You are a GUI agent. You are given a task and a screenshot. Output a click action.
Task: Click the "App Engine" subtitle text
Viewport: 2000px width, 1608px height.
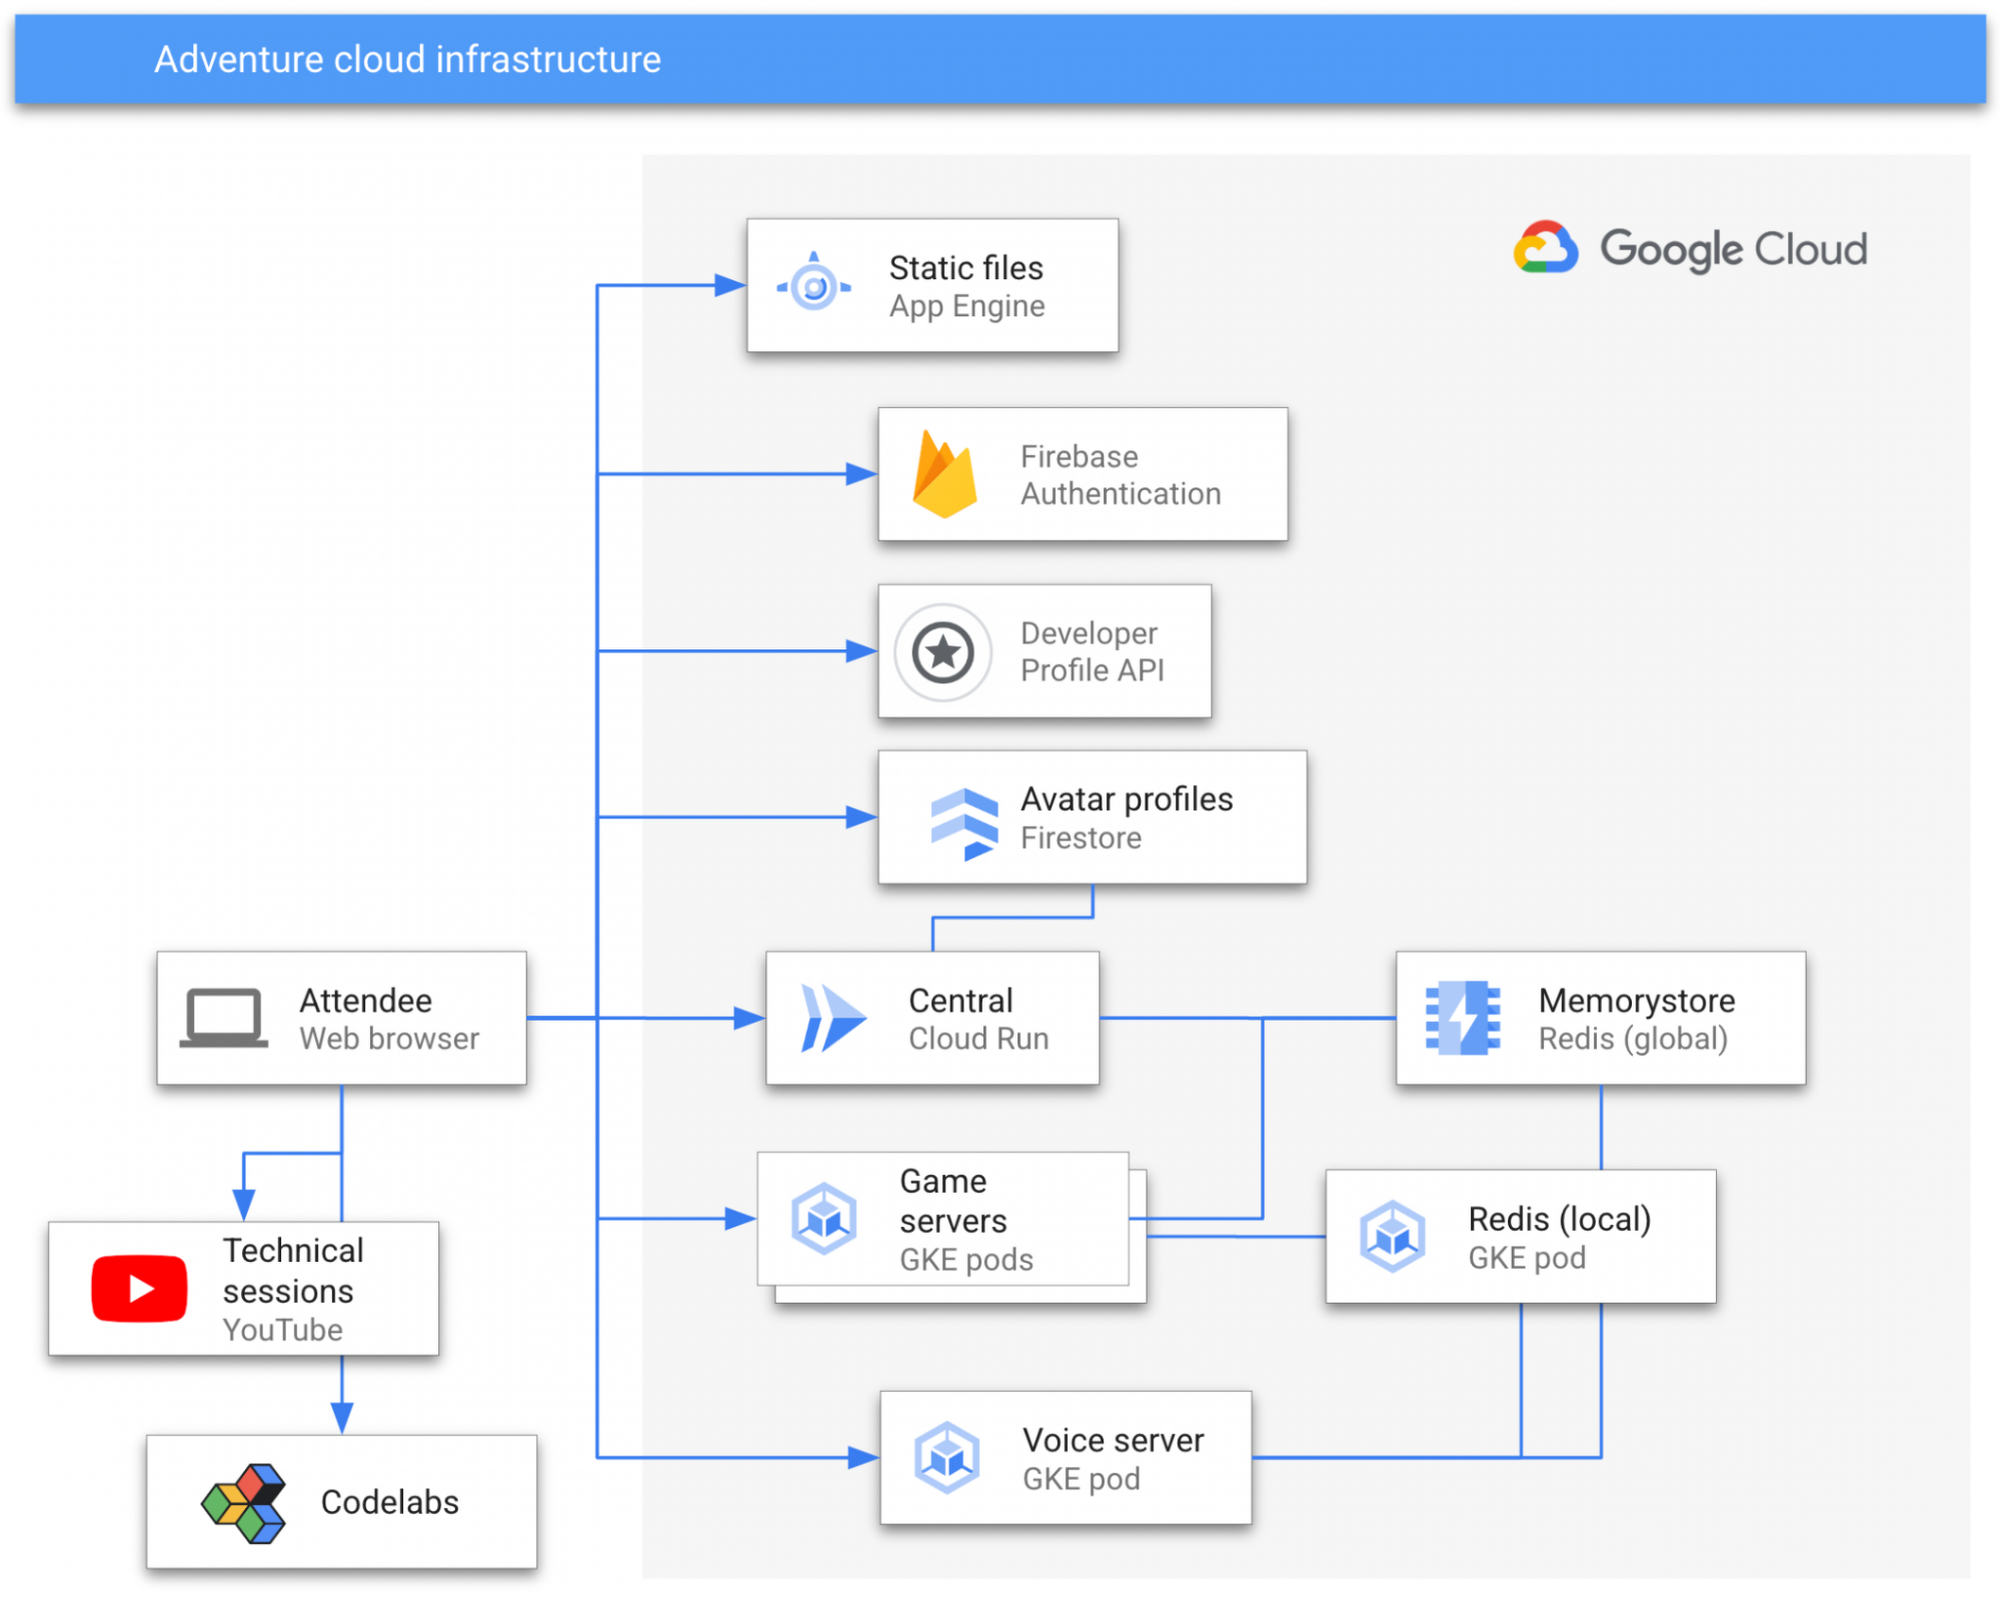click(967, 306)
